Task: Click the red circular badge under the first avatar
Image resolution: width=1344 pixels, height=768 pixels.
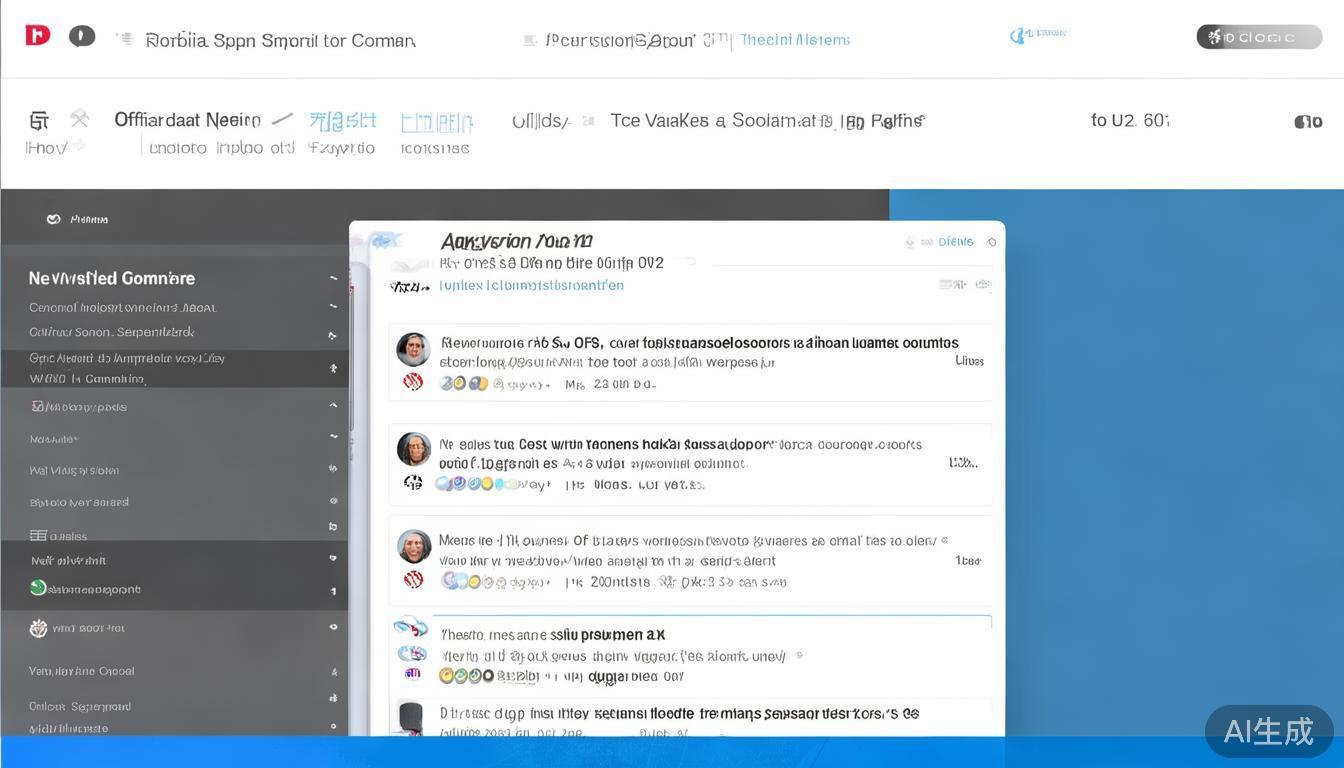Action: click(412, 381)
